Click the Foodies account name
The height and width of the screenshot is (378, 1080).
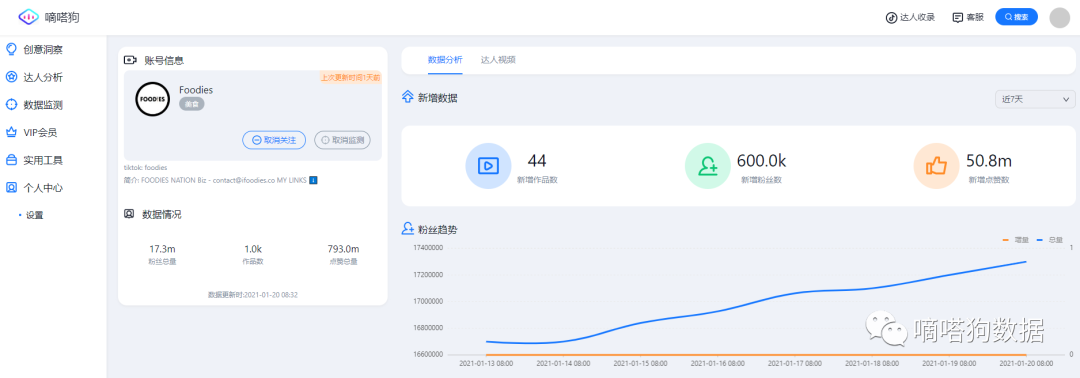tap(196, 90)
